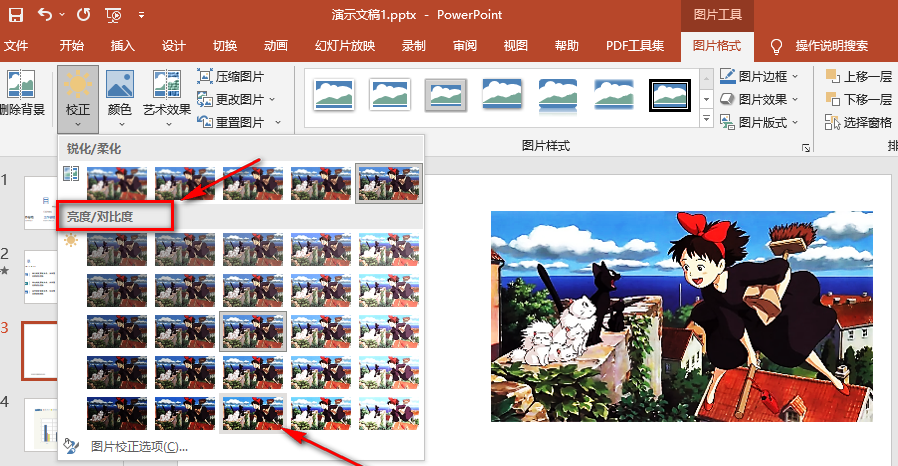The image size is (898, 466).
Task: Toggle the 校正 corrections dropdown button
Action: 78,99
